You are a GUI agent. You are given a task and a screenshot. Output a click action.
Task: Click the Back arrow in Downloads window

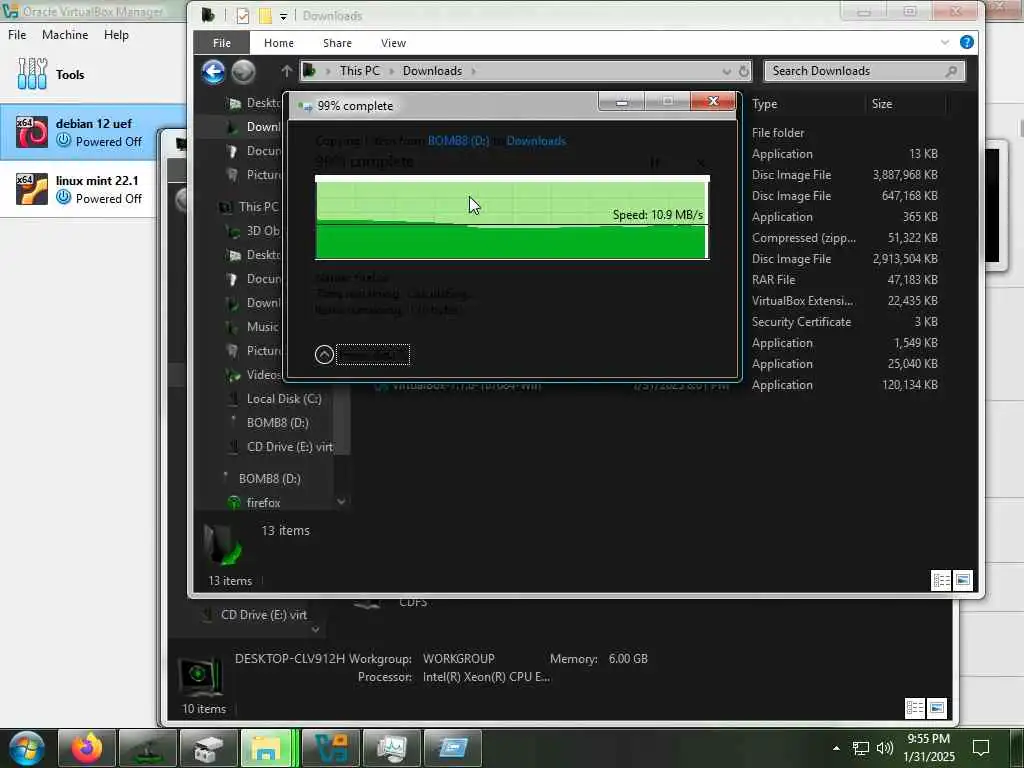213,71
